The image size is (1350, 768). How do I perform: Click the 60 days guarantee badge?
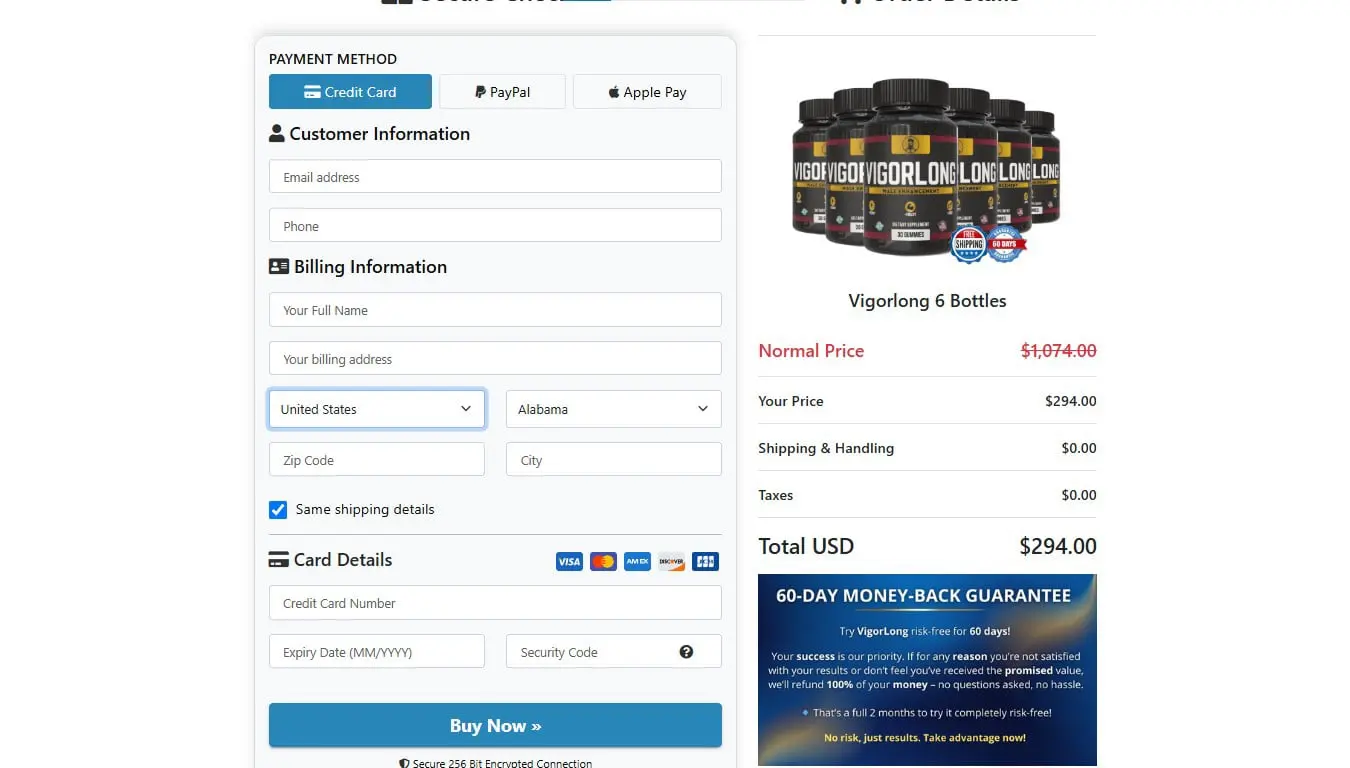[1005, 244]
